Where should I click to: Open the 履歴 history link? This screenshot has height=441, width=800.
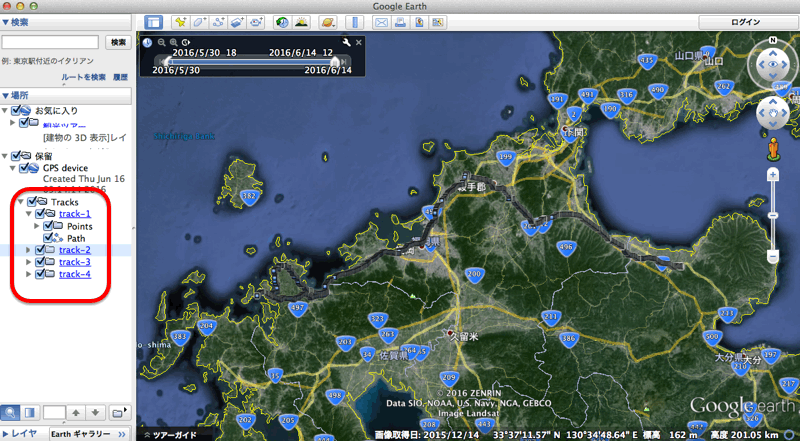tap(120, 77)
